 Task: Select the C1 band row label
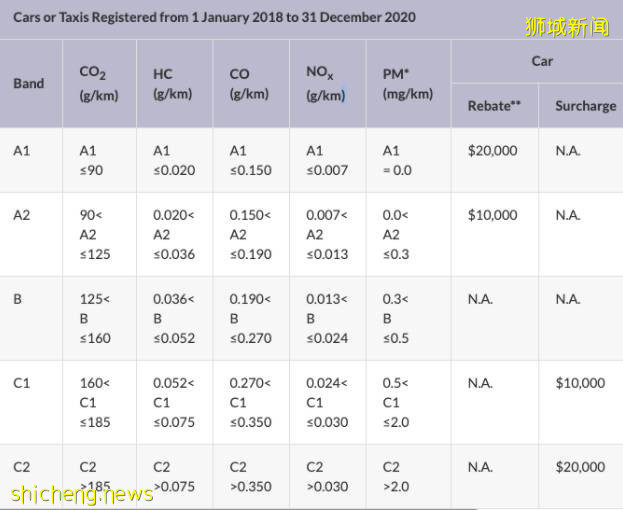(22, 383)
